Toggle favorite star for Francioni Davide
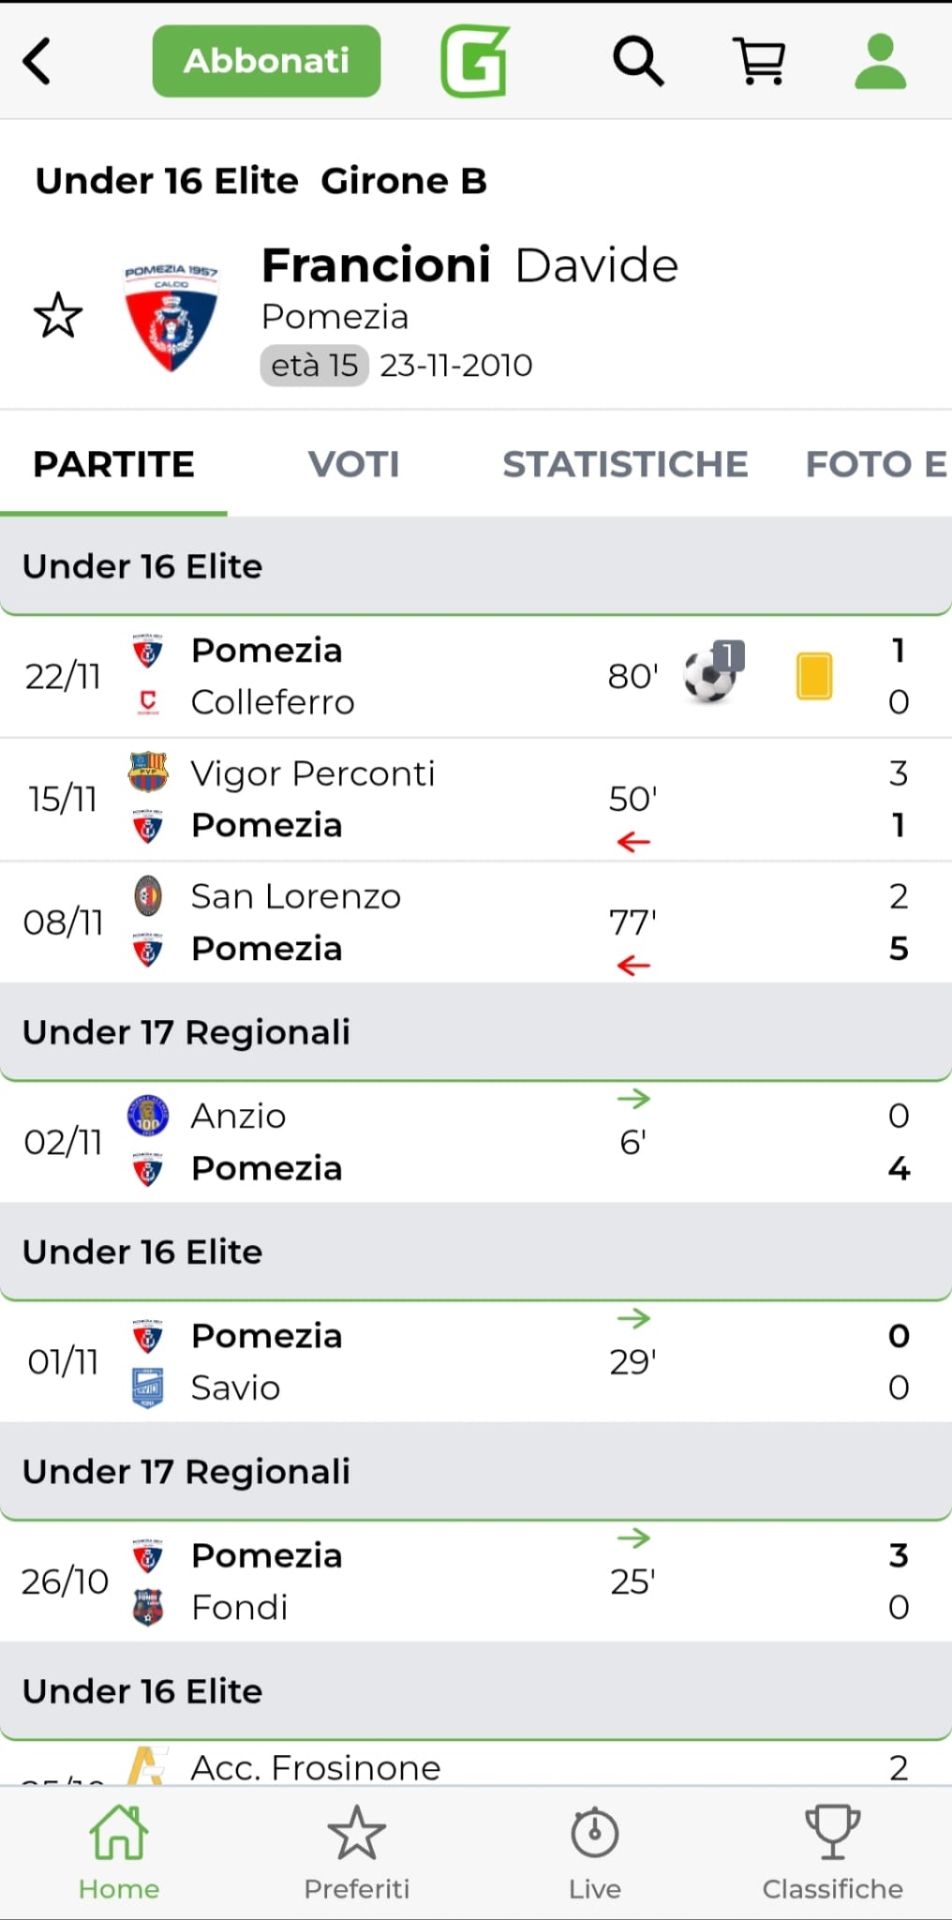This screenshot has width=952, height=1920. pos(58,316)
